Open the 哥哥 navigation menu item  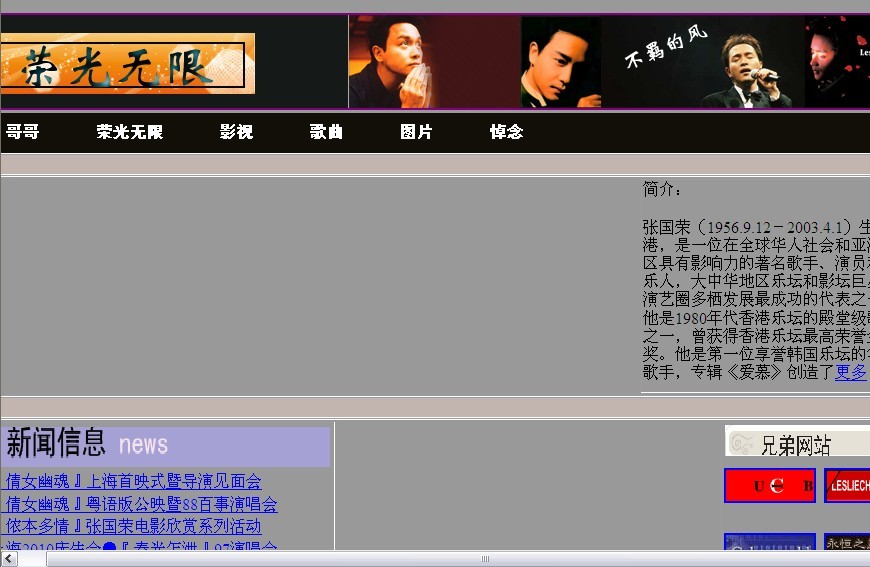pos(22,132)
